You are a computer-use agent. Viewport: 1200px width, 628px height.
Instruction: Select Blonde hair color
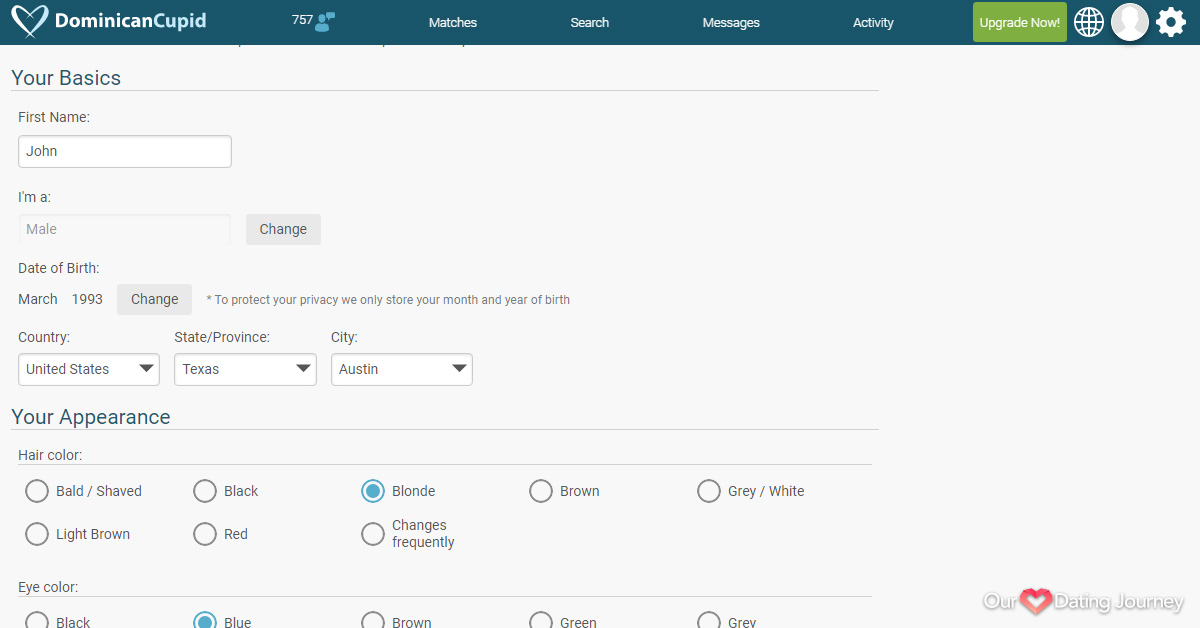pos(373,491)
